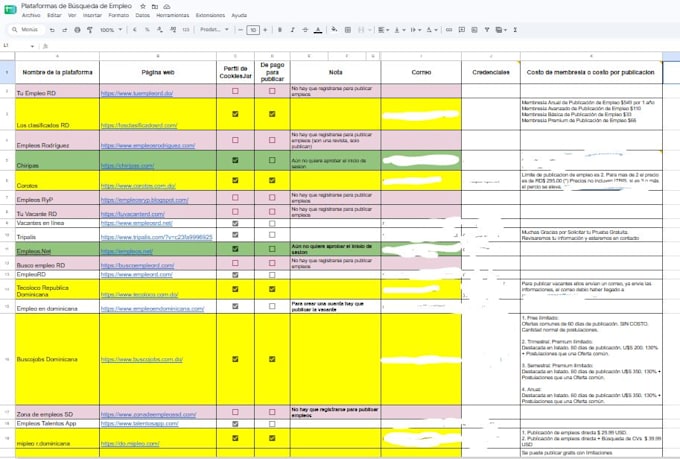Star the Plataformas de Búsqueda de Empleo document
The width and height of the screenshot is (680, 459).
coord(143,7)
